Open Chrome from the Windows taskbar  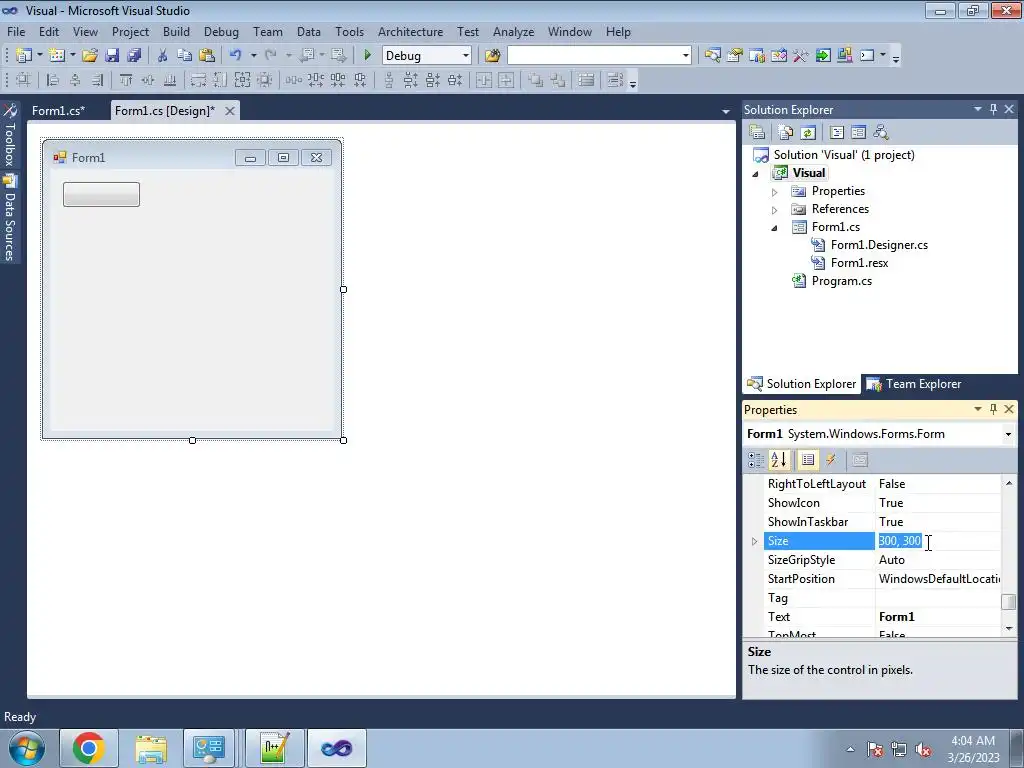[89, 748]
